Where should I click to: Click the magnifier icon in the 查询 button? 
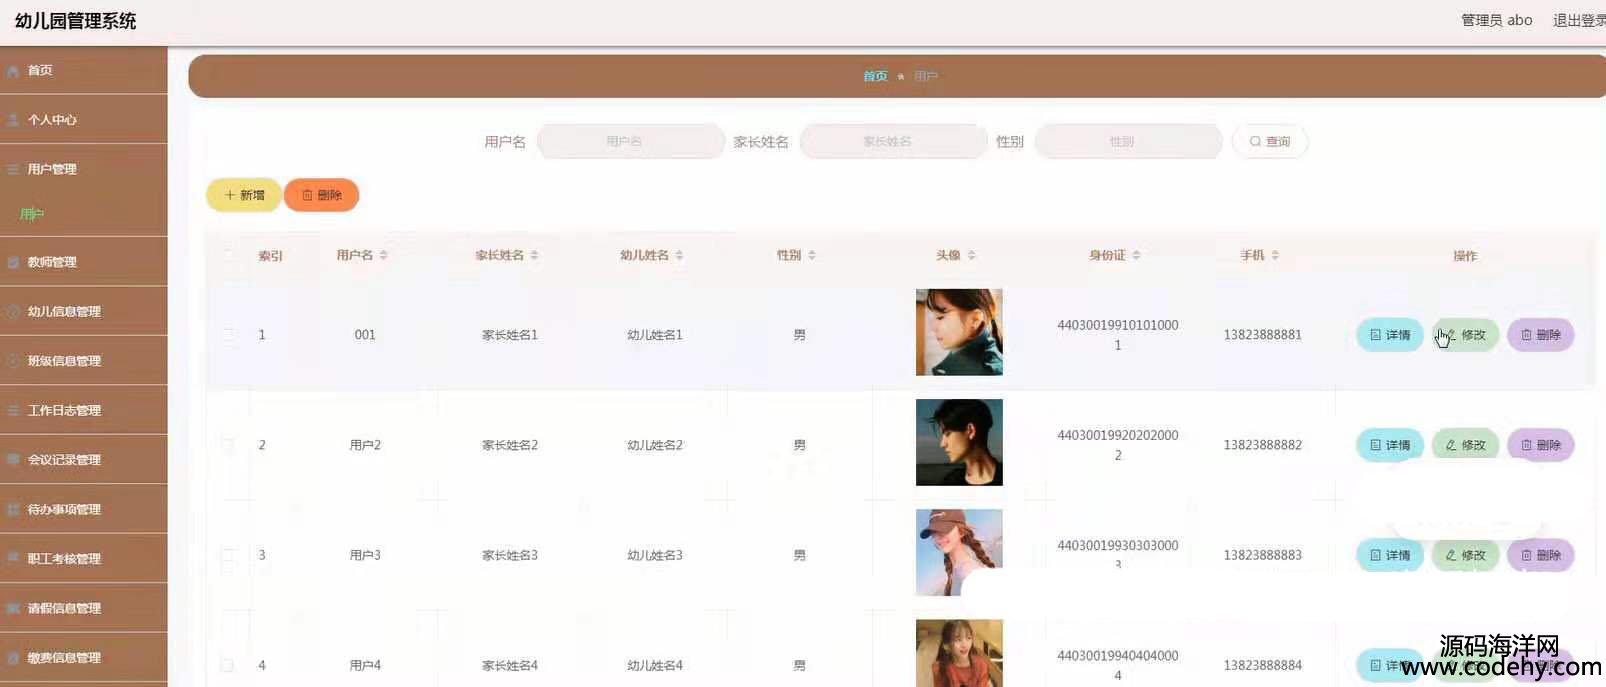(1255, 142)
